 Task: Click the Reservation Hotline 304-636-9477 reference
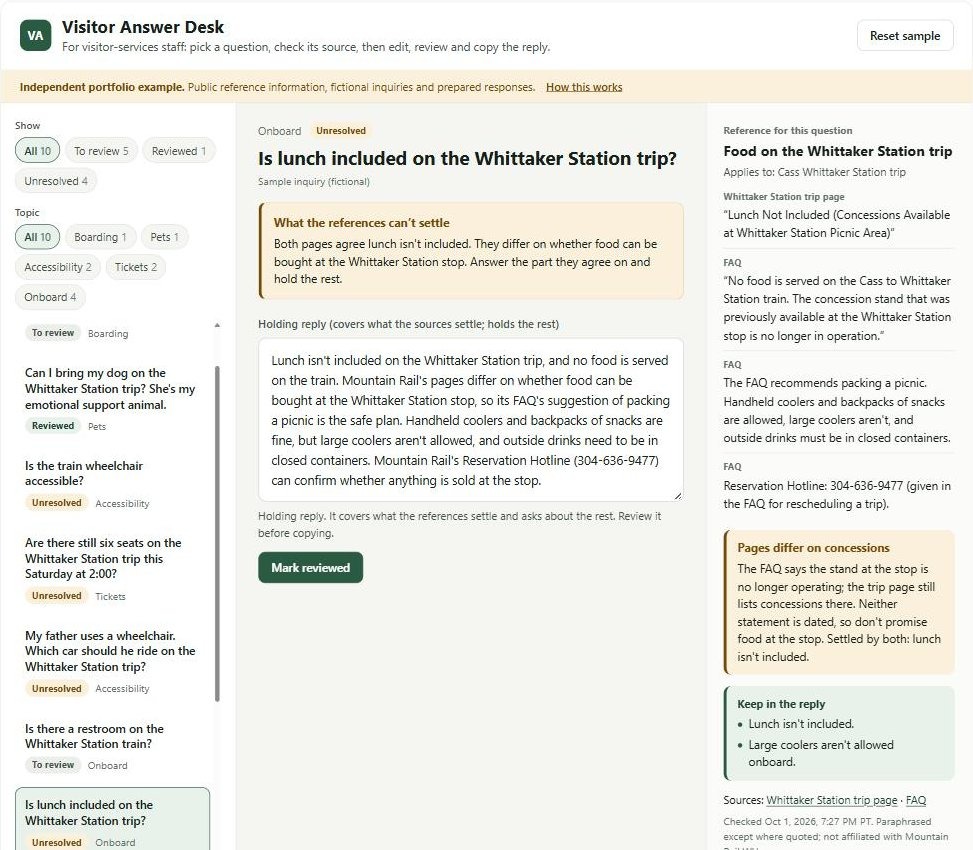(836, 494)
